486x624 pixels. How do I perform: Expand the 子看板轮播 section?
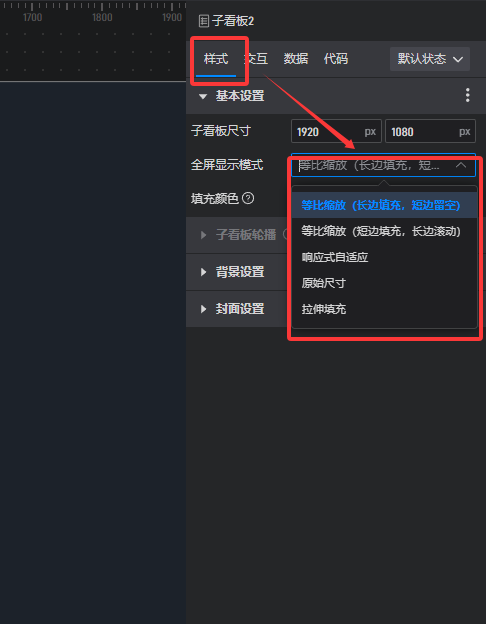tap(203, 235)
